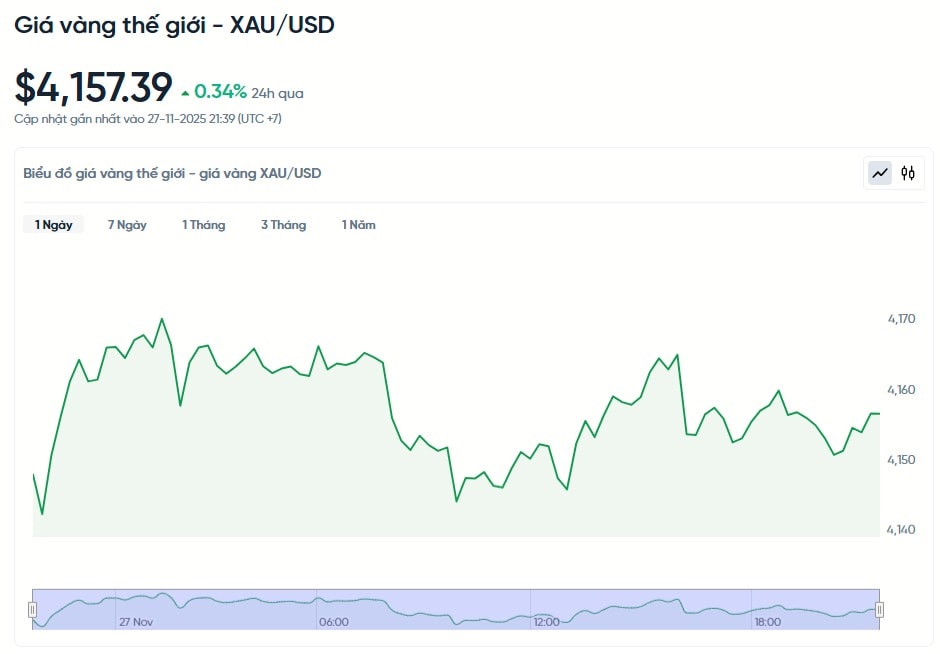Click the 12:00 marker in navigator
940x654 pixels.
click(546, 622)
